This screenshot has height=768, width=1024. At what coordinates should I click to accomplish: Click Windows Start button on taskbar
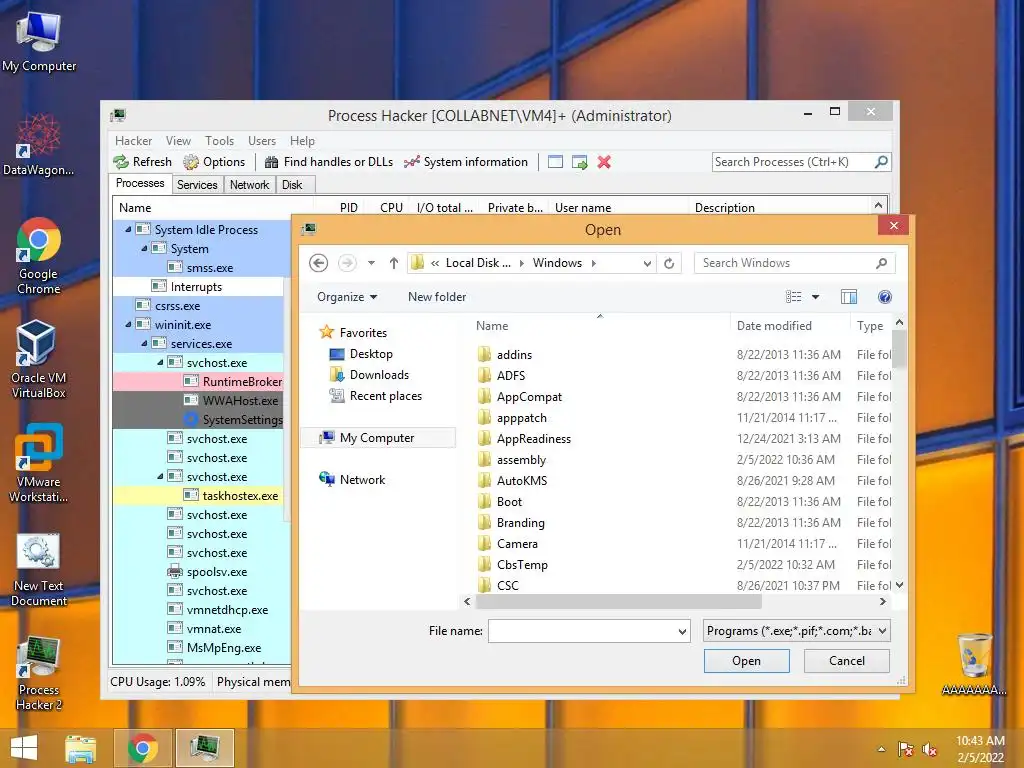point(24,748)
